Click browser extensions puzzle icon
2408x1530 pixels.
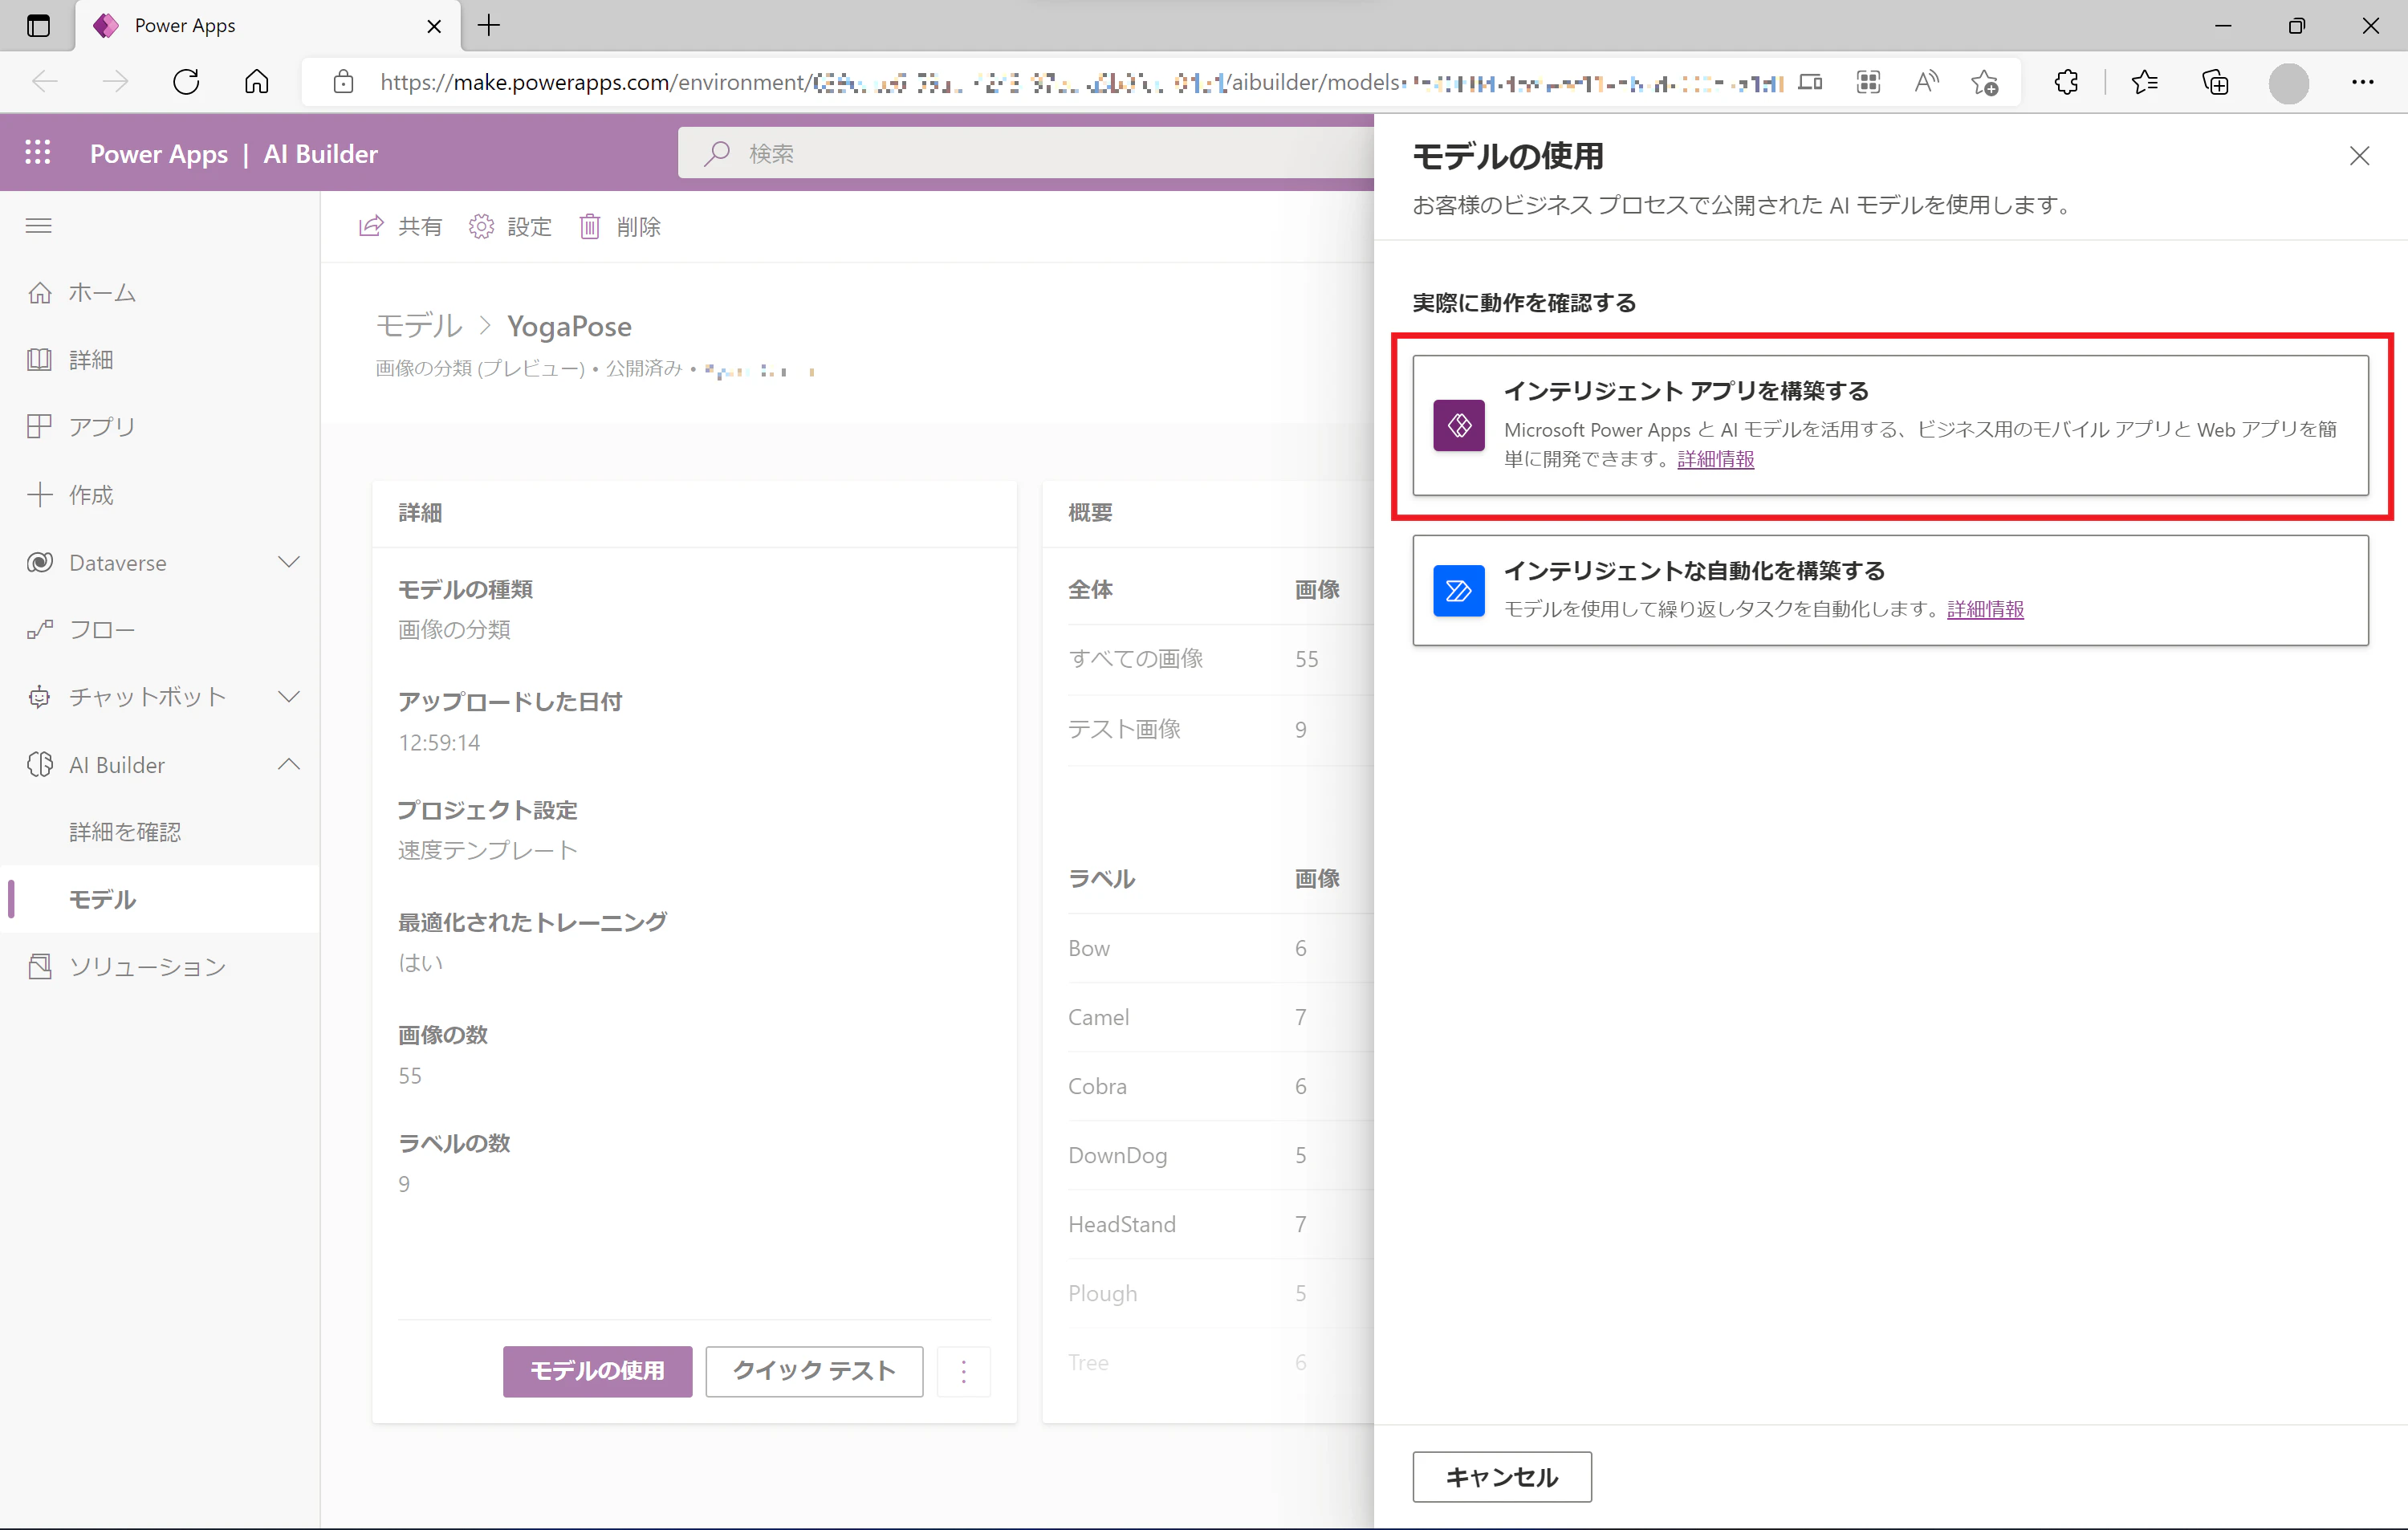point(2066,82)
